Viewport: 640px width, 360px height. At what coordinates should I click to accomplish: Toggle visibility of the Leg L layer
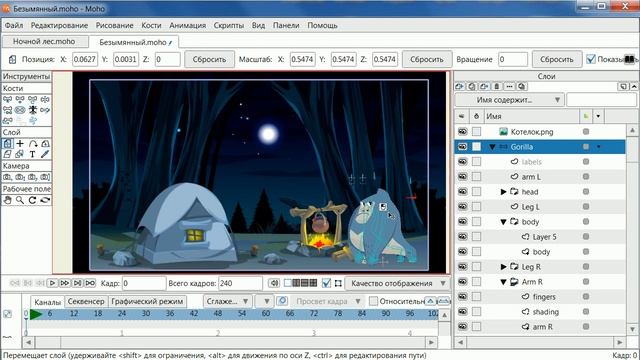point(462,207)
